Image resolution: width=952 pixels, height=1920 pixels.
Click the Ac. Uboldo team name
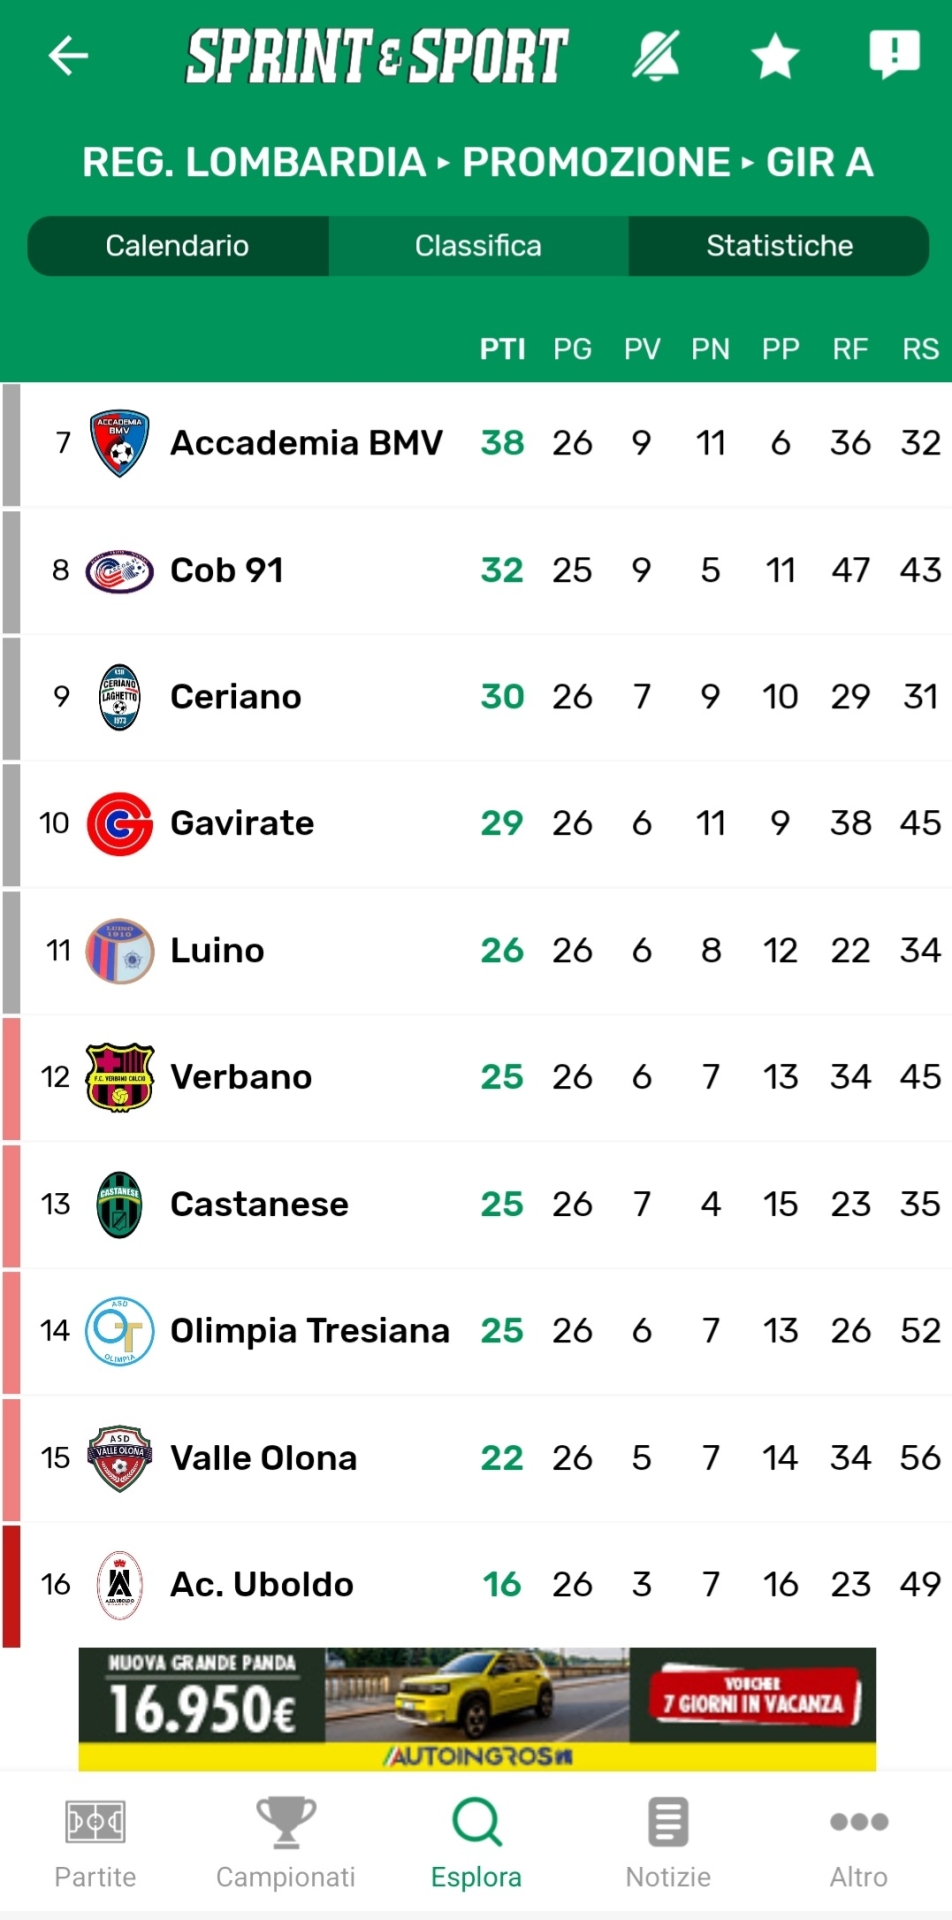262,1585
